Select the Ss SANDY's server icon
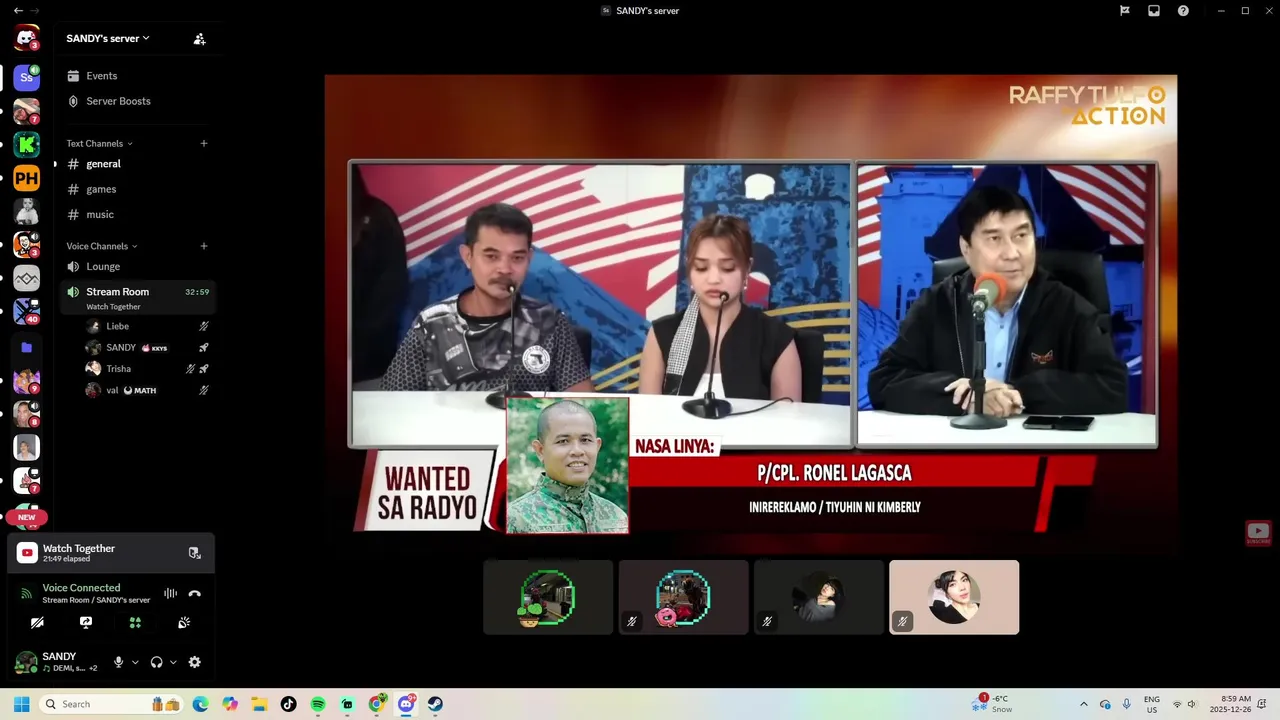 click(26, 77)
